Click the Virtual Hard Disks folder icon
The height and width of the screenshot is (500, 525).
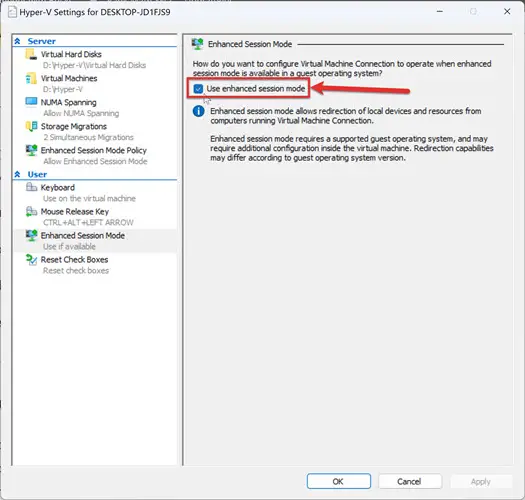(31, 54)
